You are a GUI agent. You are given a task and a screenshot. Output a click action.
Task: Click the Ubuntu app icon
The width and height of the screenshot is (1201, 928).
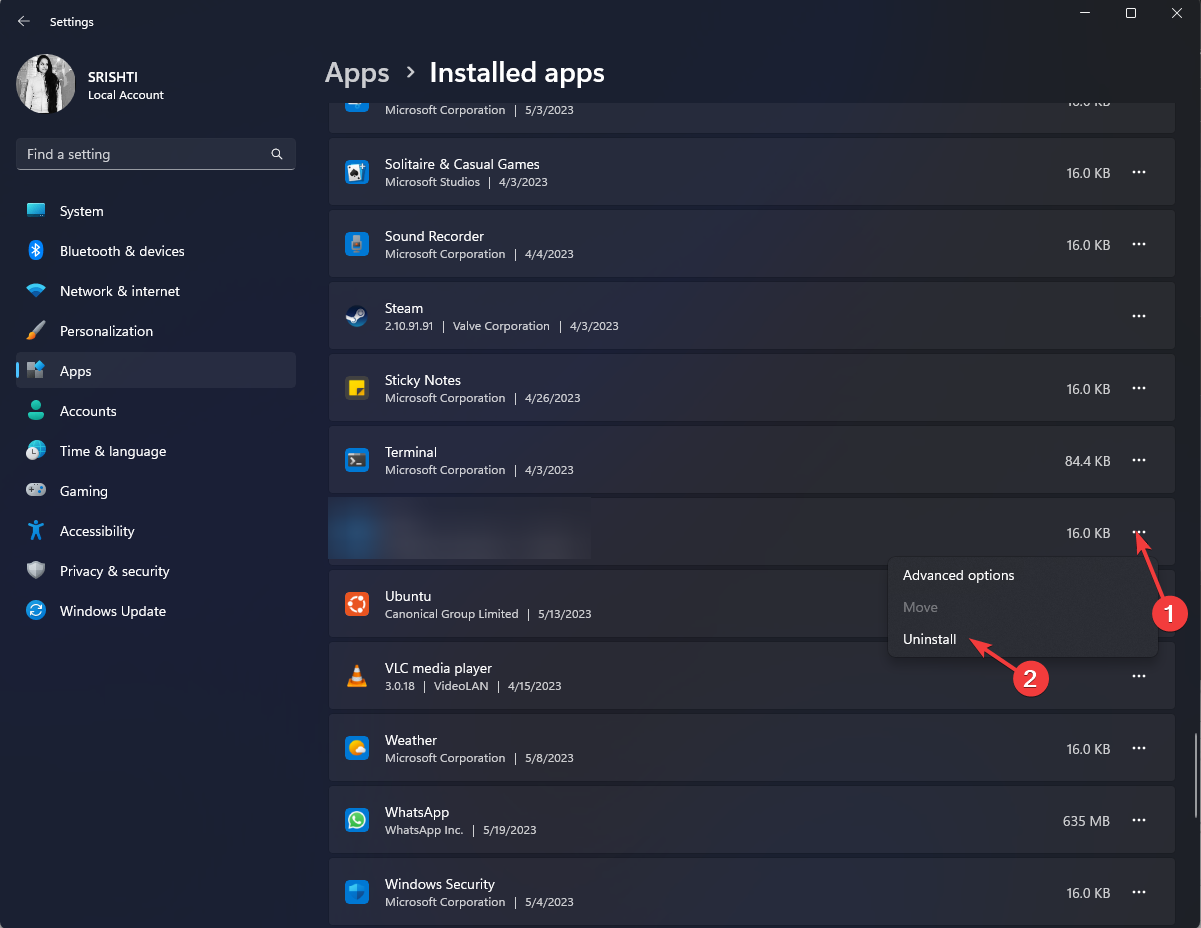pyautogui.click(x=357, y=604)
